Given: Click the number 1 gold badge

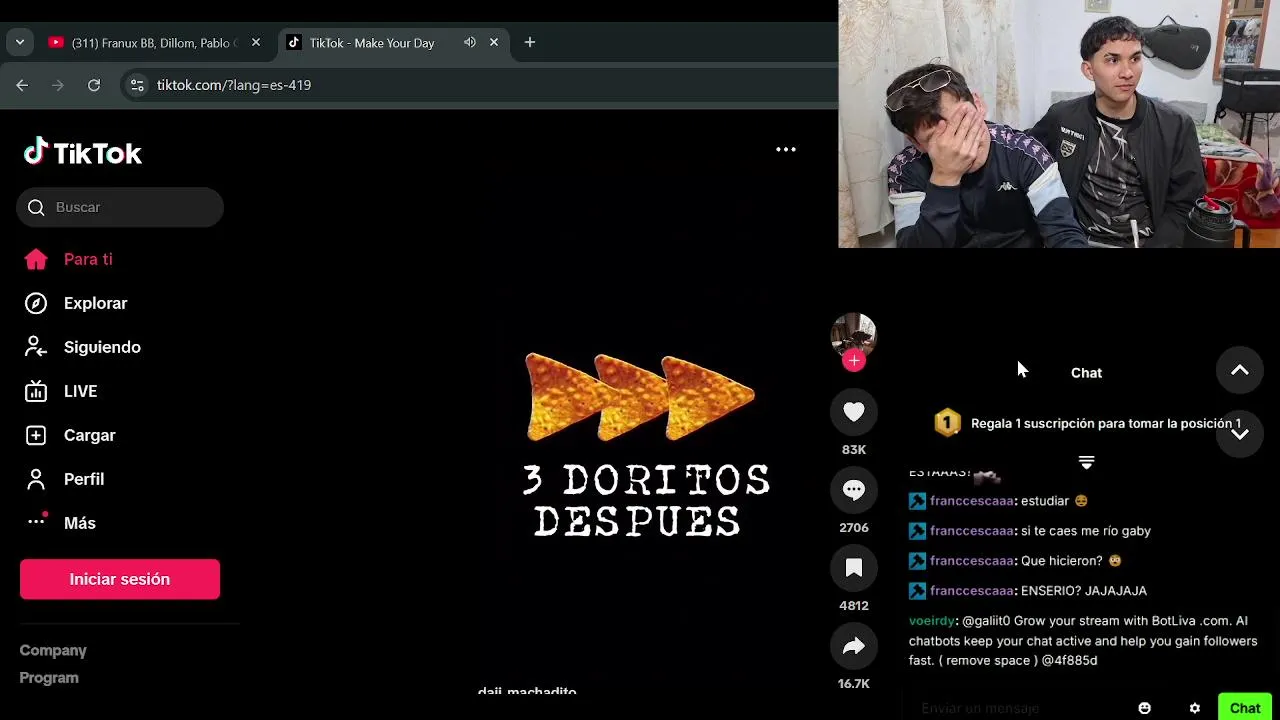Looking at the screenshot, I should coord(947,423).
